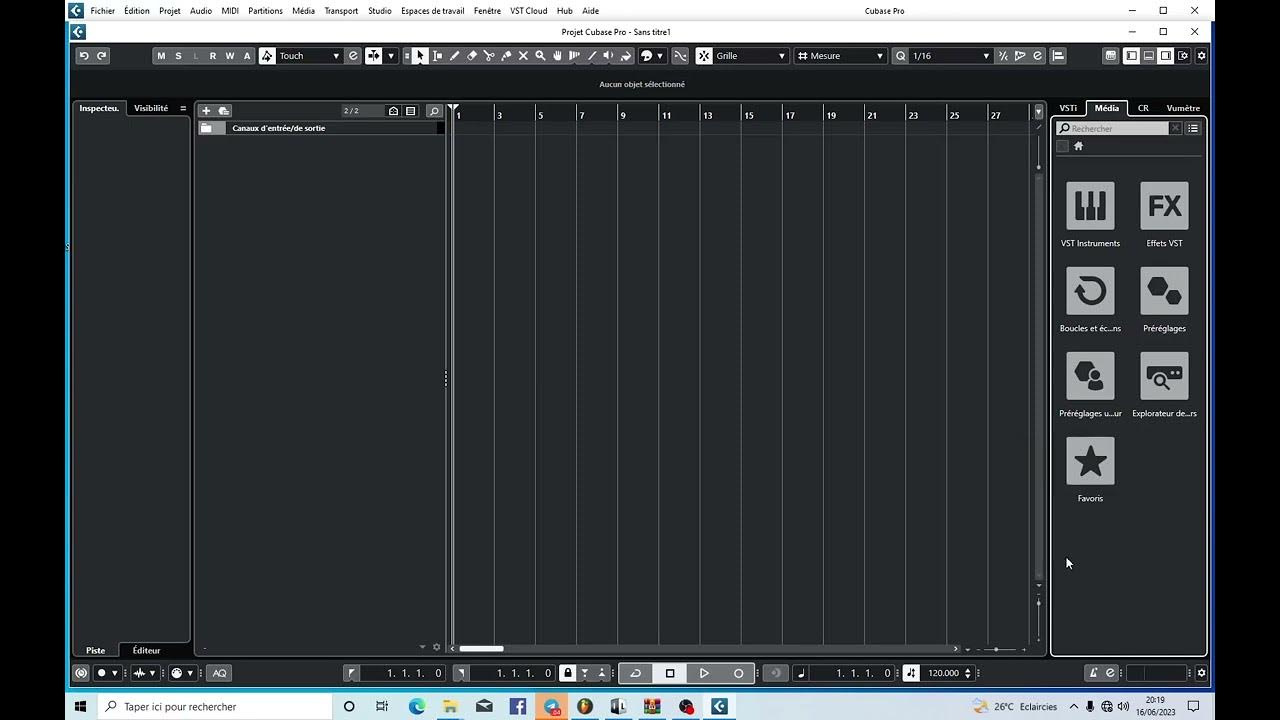Toggle AQ auto-quantize button

pyautogui.click(x=219, y=673)
